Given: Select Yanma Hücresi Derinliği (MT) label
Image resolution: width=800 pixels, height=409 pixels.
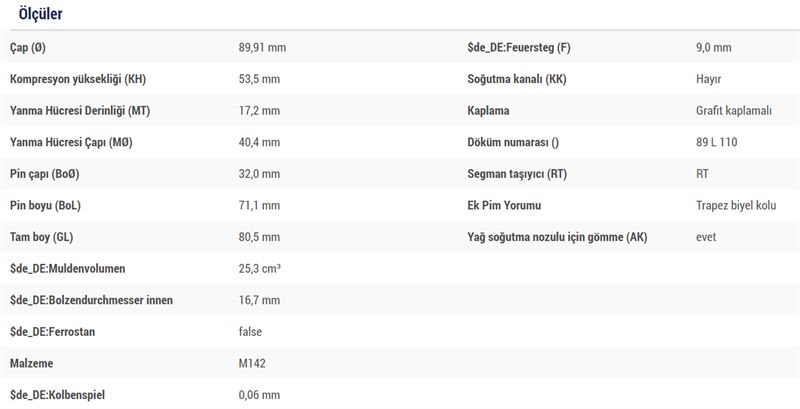Looking at the screenshot, I should click(80, 111).
